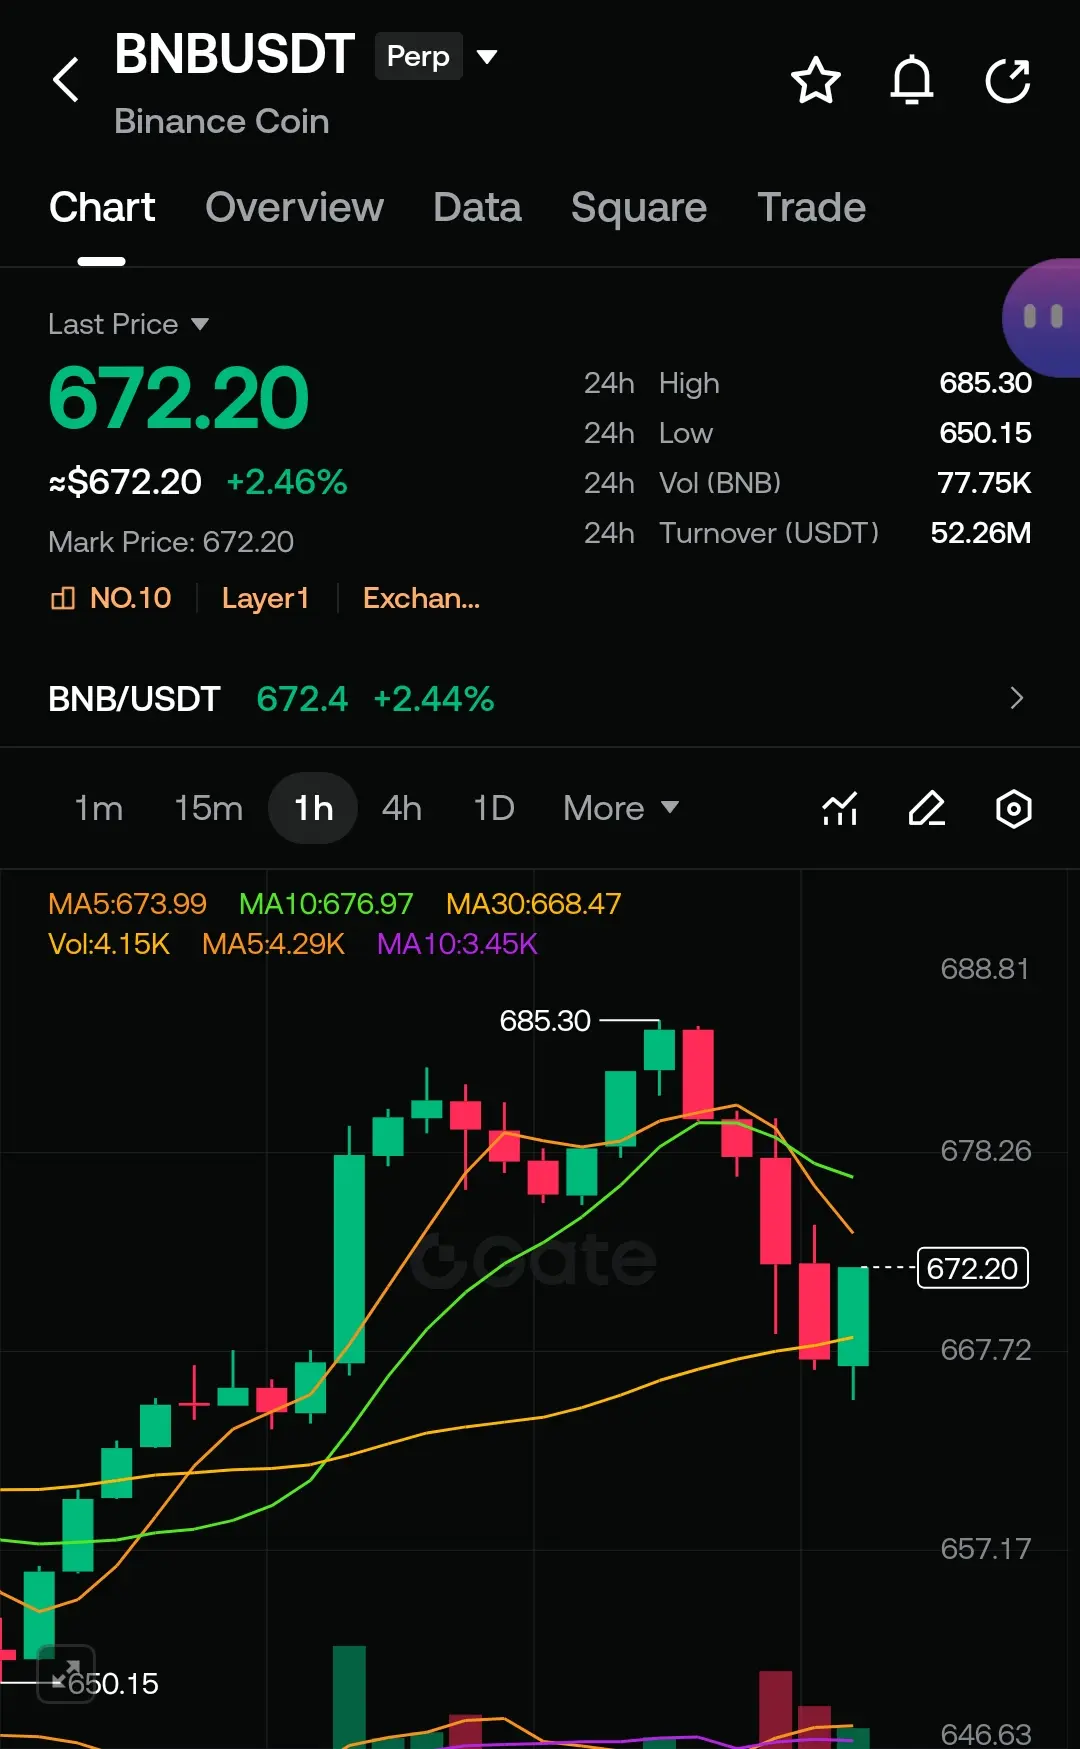Go back using the left arrow
This screenshot has height=1749, width=1080.
pos(66,80)
